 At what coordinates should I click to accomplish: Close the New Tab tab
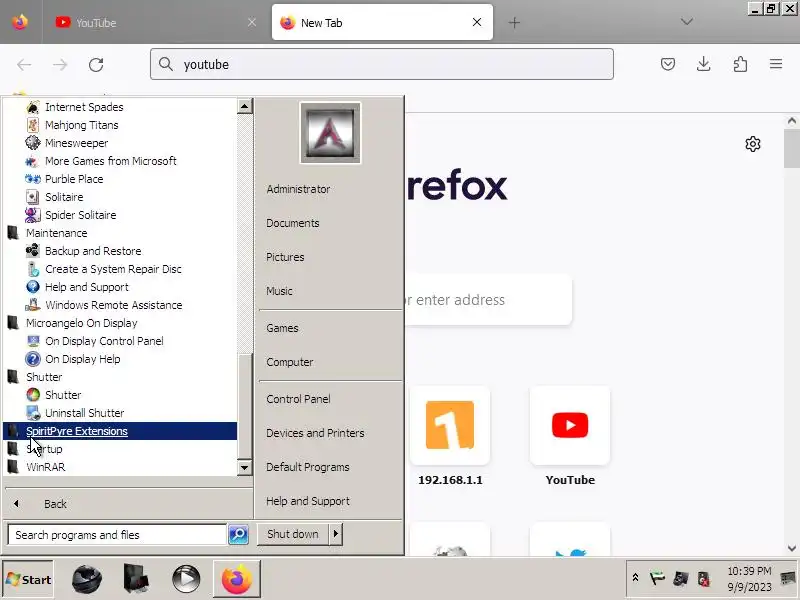(477, 22)
